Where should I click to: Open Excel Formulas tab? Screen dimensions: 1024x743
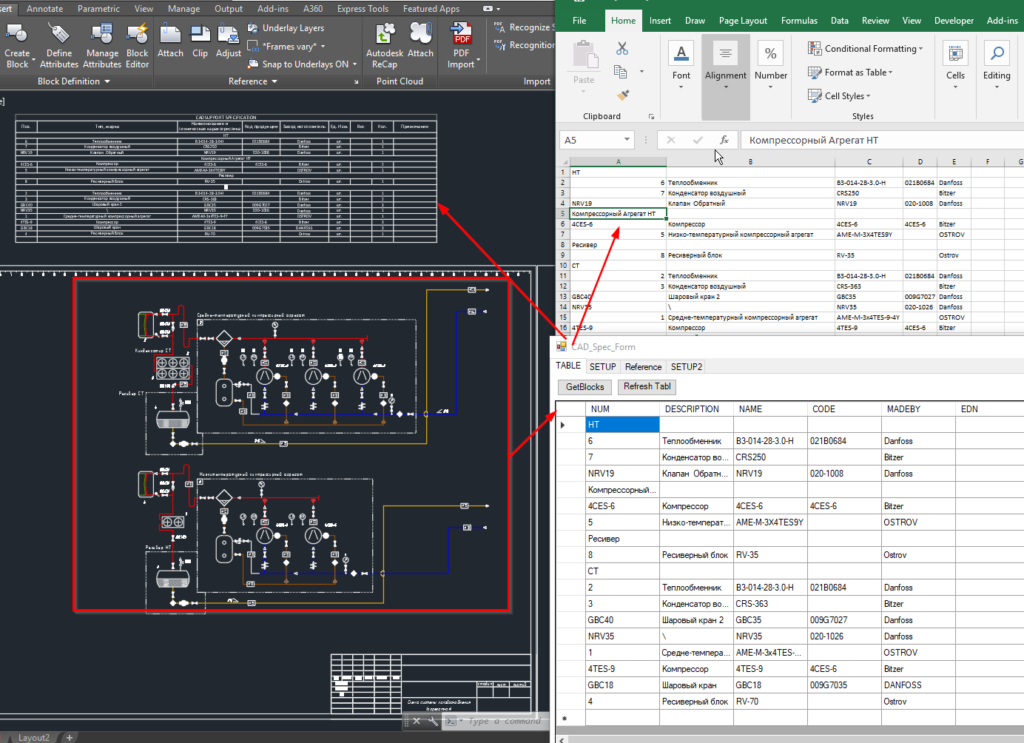click(x=799, y=21)
